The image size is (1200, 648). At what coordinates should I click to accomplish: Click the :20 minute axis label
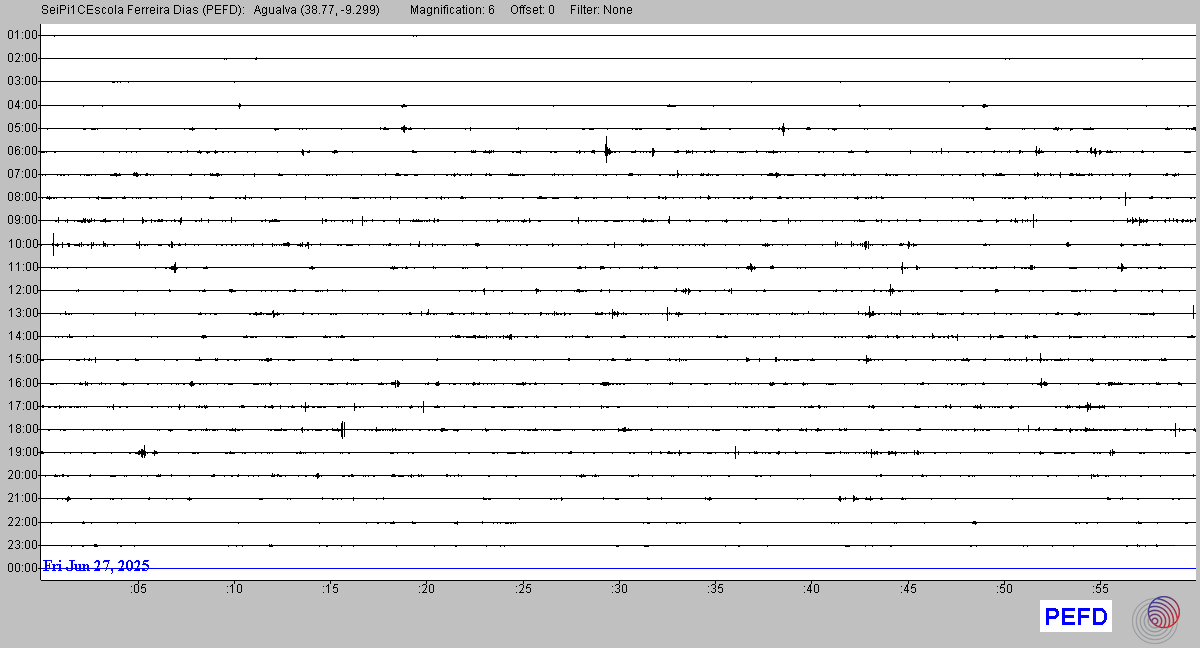[427, 589]
